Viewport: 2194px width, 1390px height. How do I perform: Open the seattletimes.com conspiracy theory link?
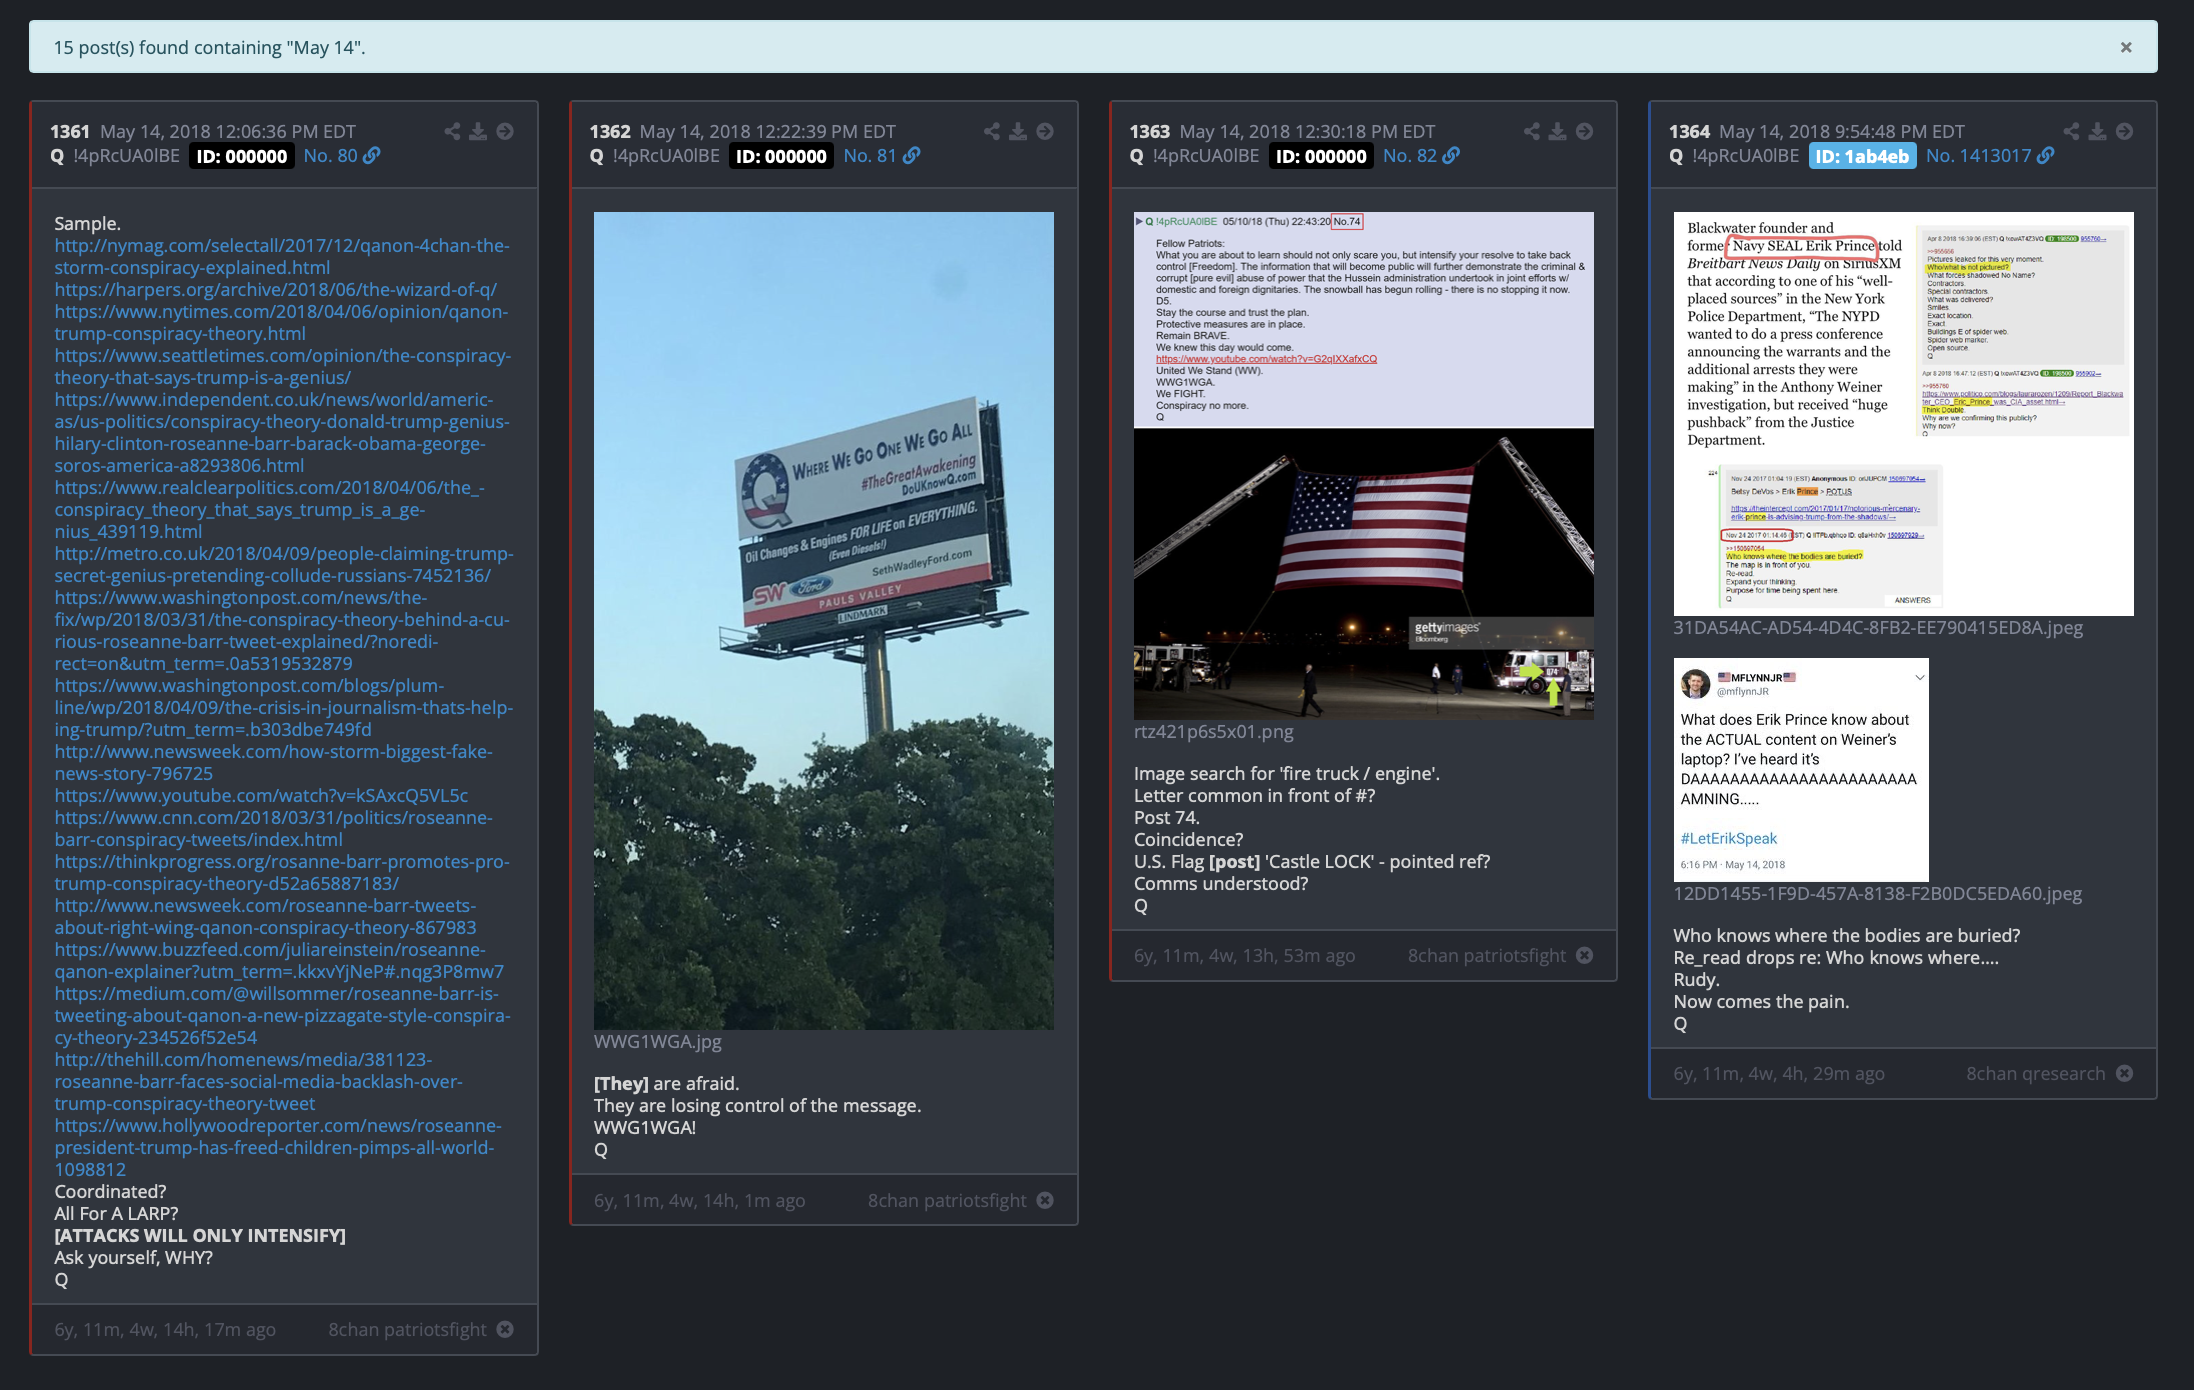(283, 367)
